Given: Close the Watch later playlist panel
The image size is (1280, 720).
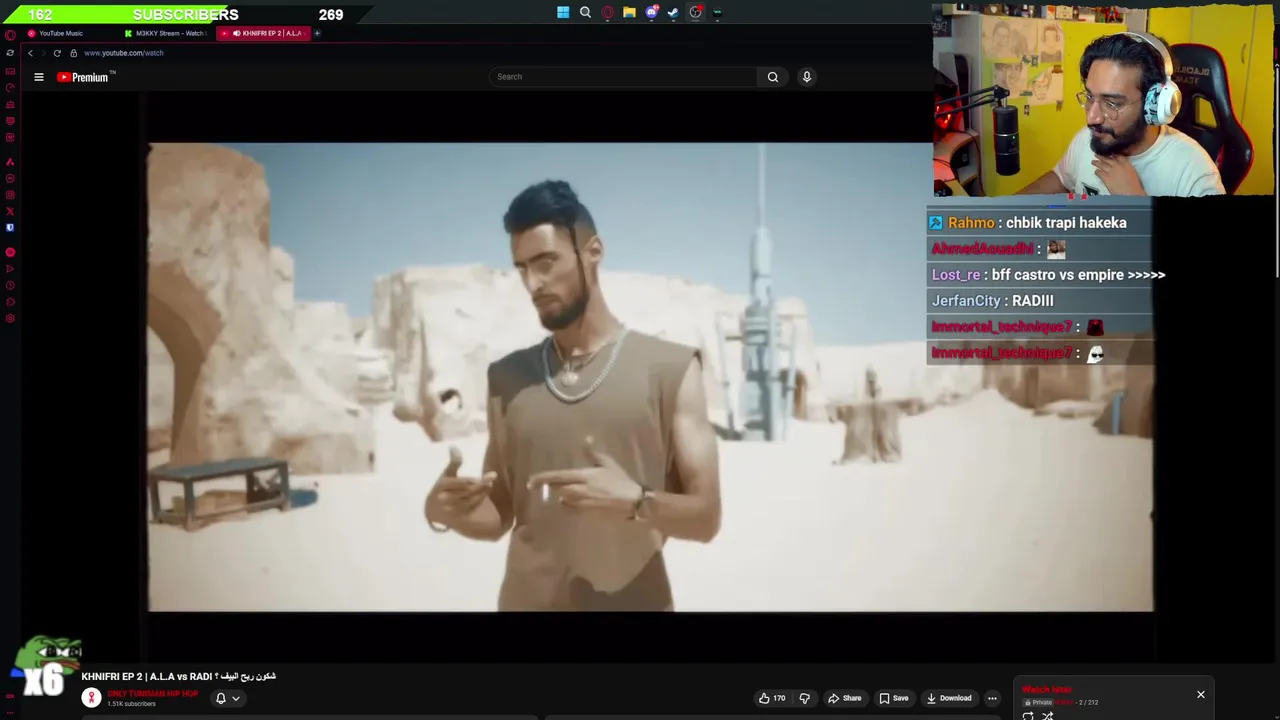Looking at the screenshot, I should pyautogui.click(x=1201, y=695).
